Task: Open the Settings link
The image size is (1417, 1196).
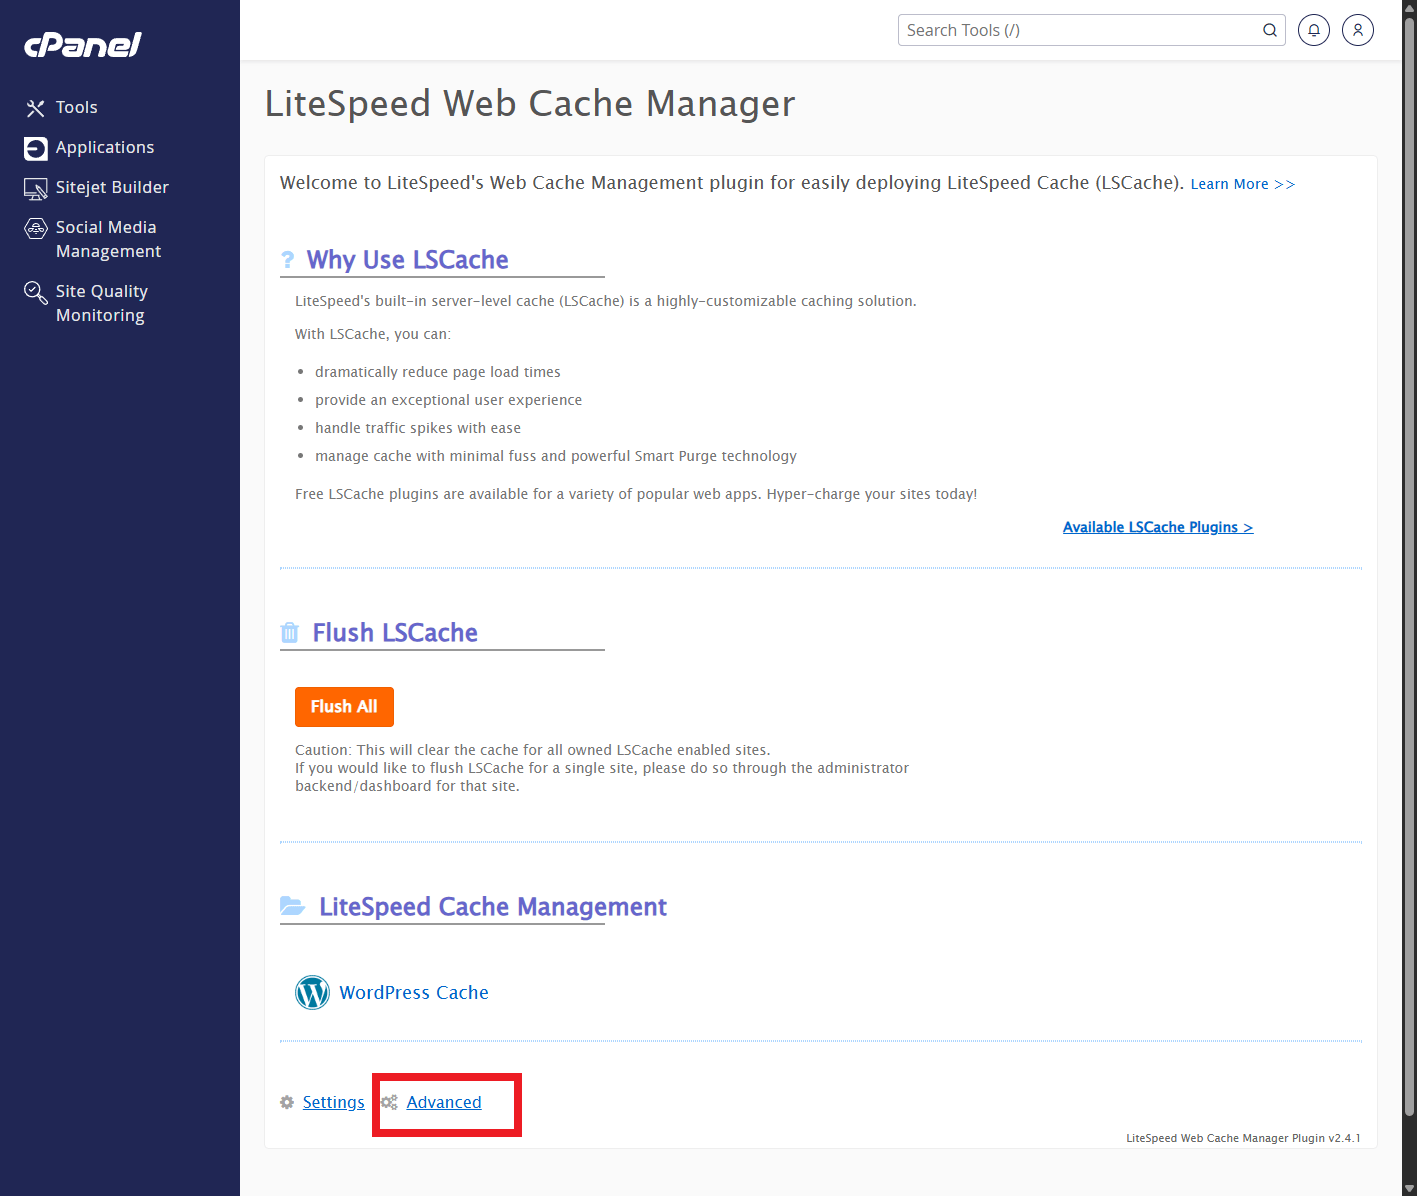Action: [x=334, y=1102]
